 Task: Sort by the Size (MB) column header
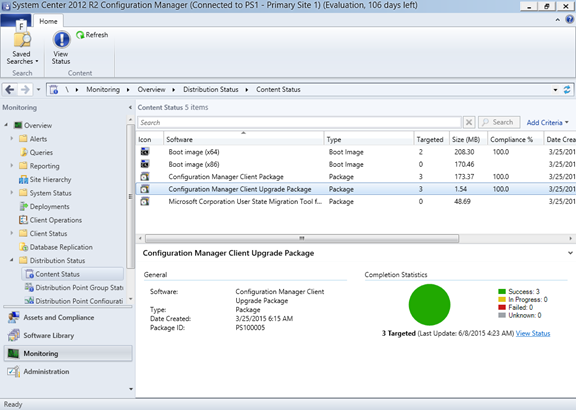pos(468,139)
